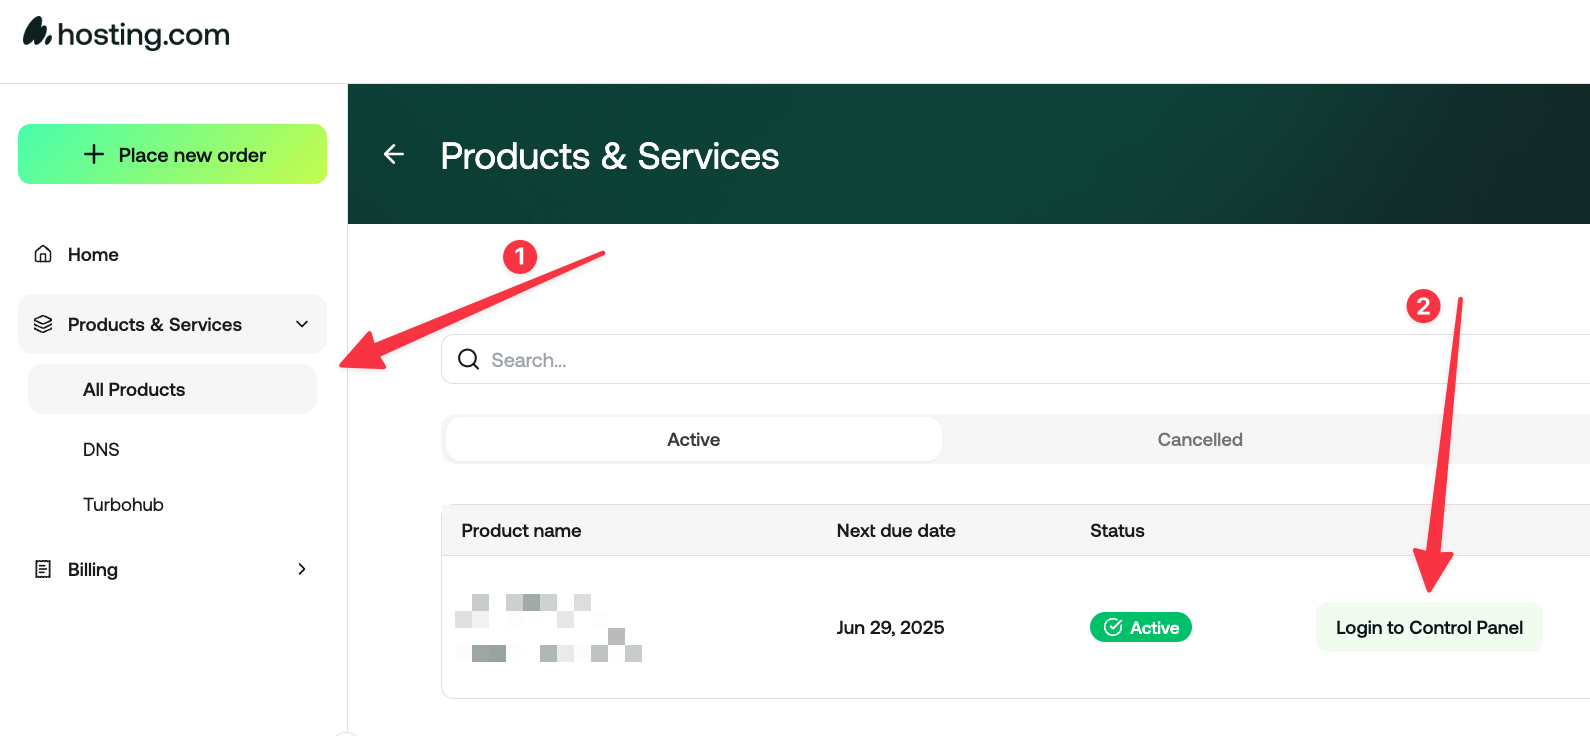Click the Billing document icon

click(43, 569)
